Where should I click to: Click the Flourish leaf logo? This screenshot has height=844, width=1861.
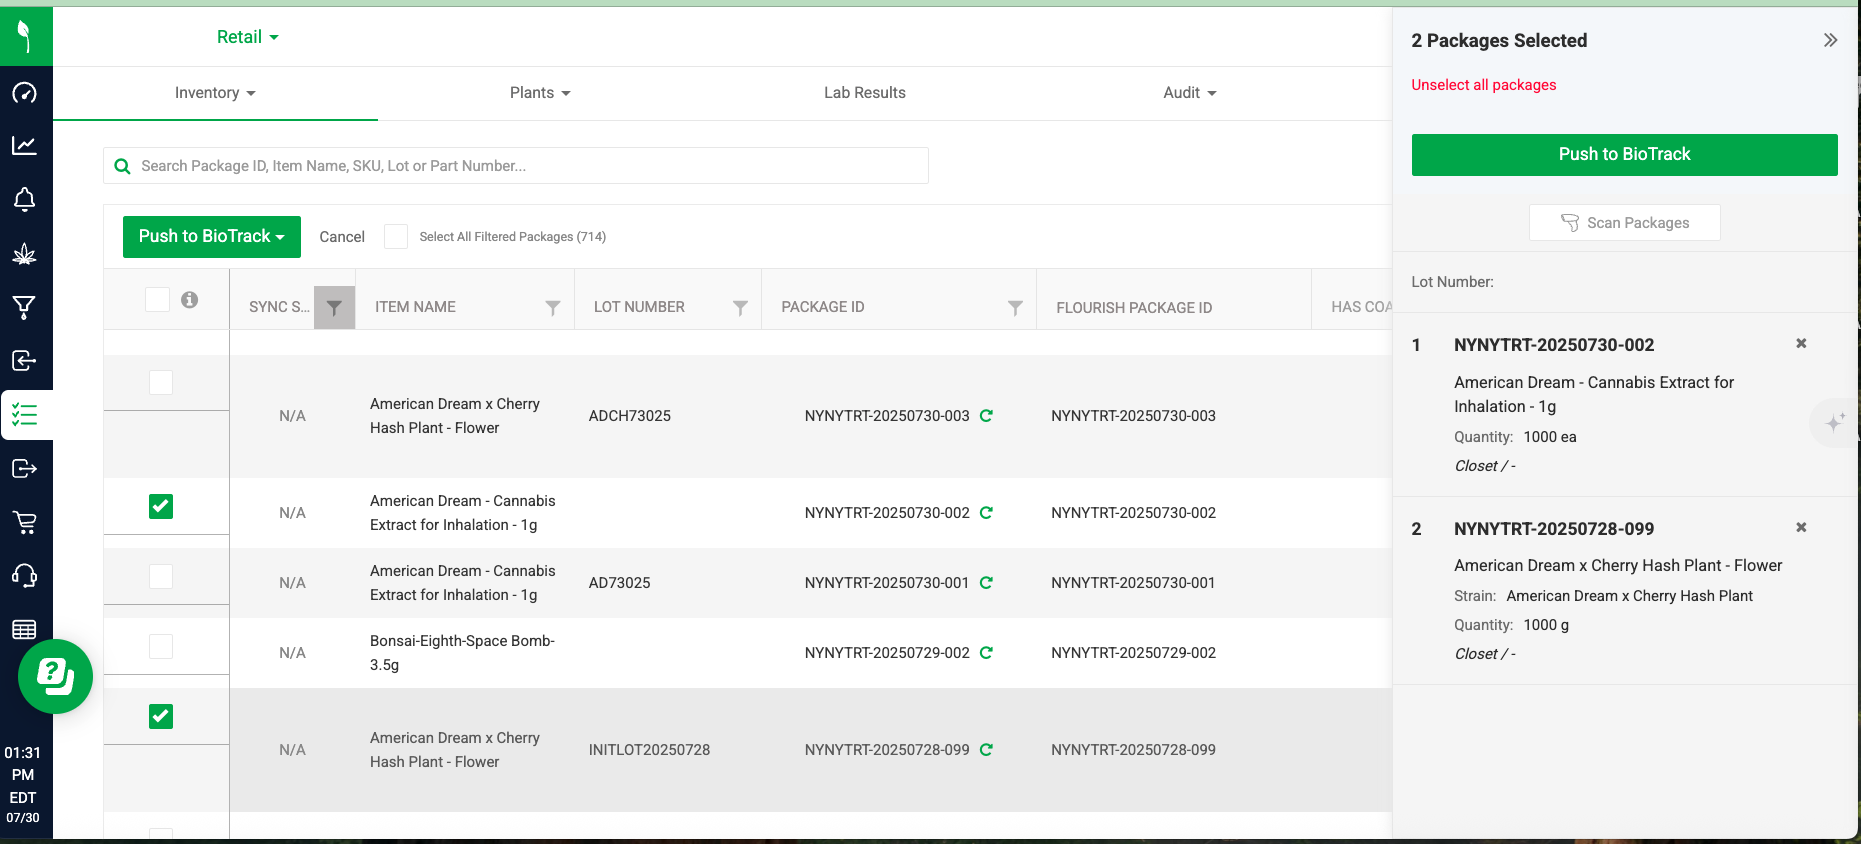(x=25, y=36)
